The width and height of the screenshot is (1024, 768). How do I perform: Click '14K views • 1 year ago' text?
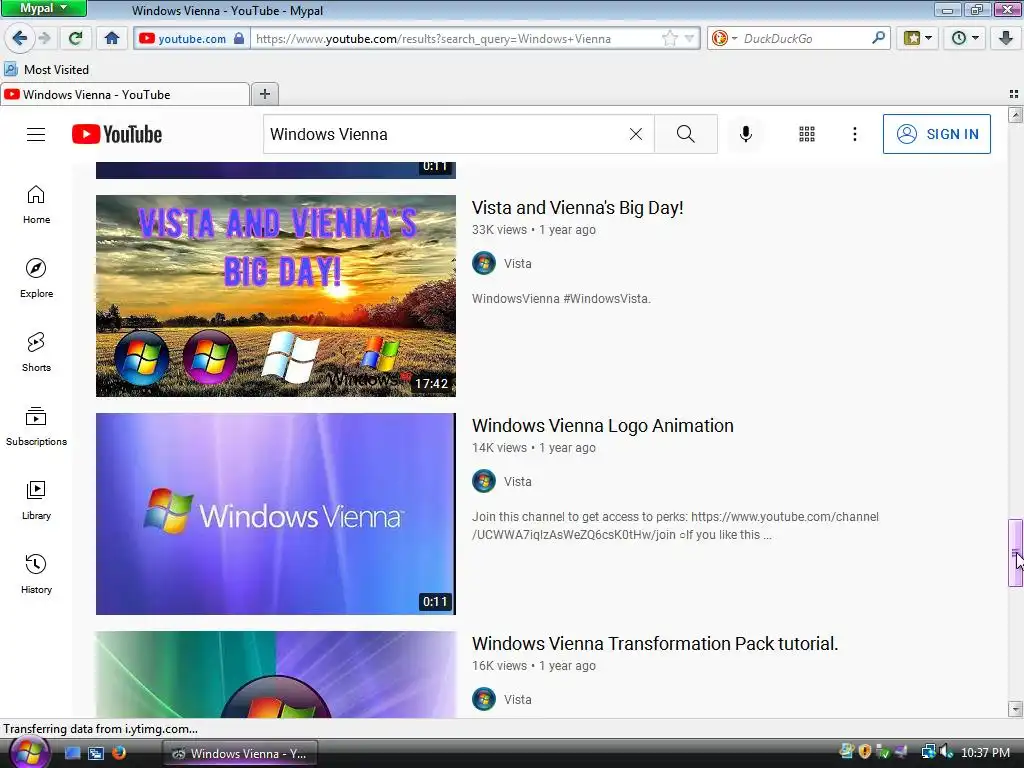[x=534, y=448]
